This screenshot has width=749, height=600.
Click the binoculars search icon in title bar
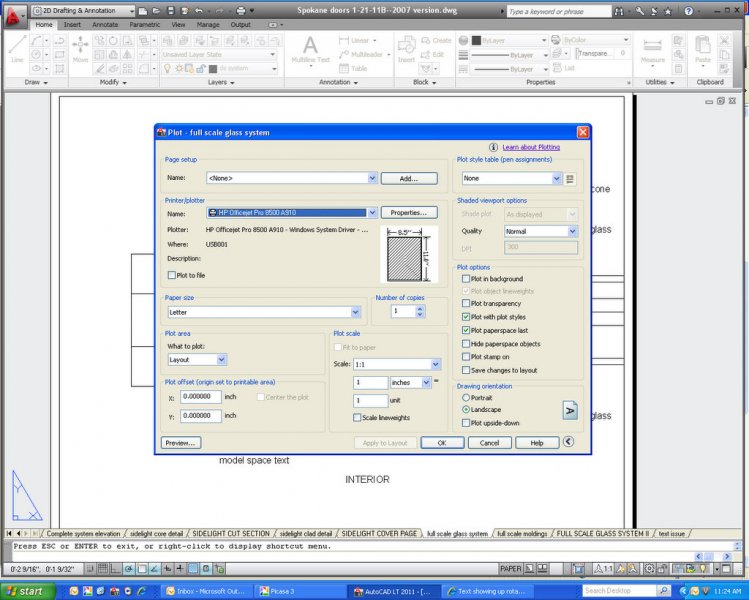[x=619, y=11]
